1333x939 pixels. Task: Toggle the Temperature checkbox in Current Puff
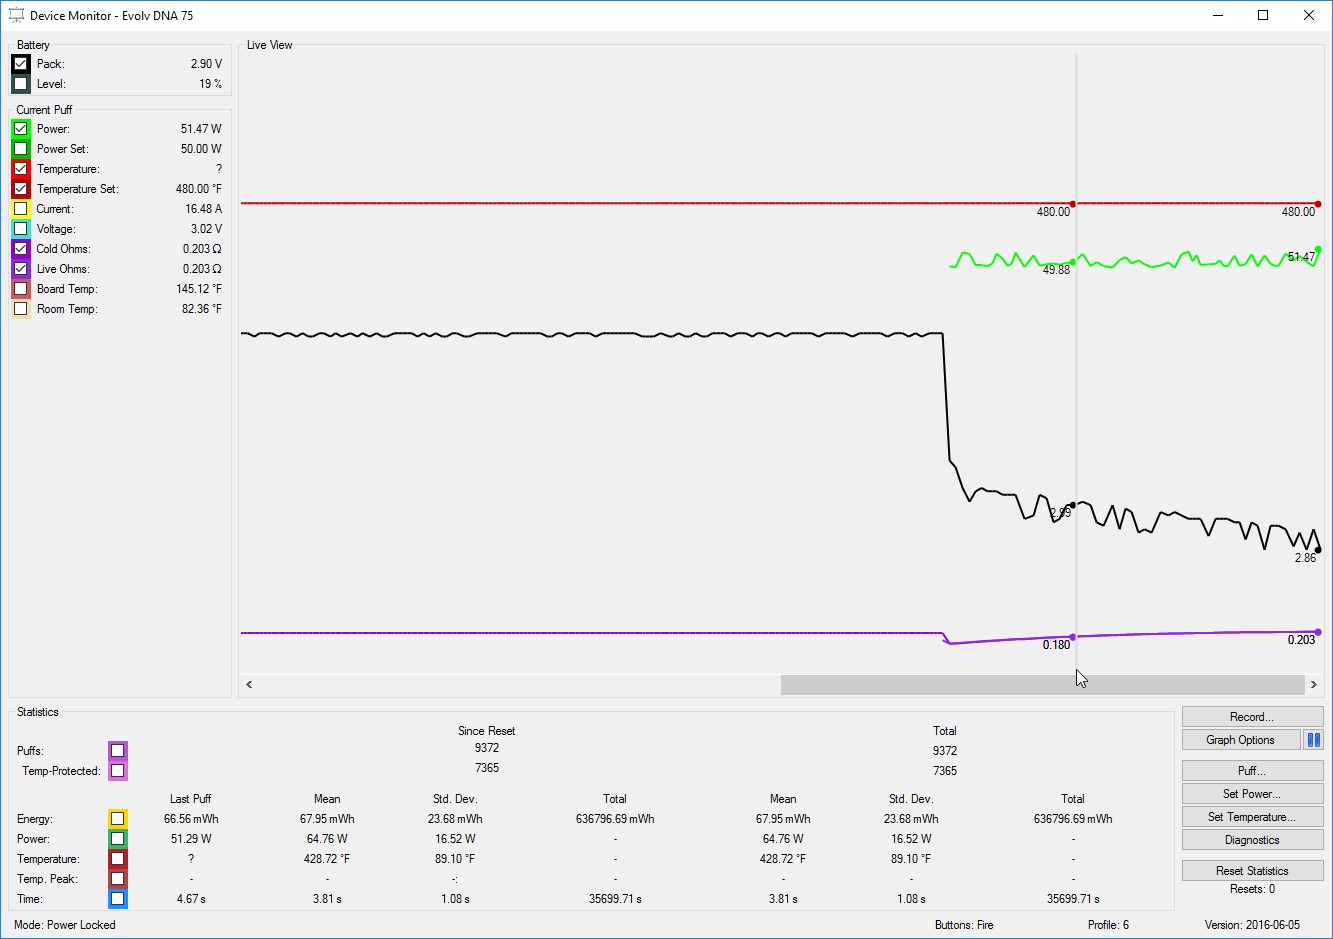(20, 169)
